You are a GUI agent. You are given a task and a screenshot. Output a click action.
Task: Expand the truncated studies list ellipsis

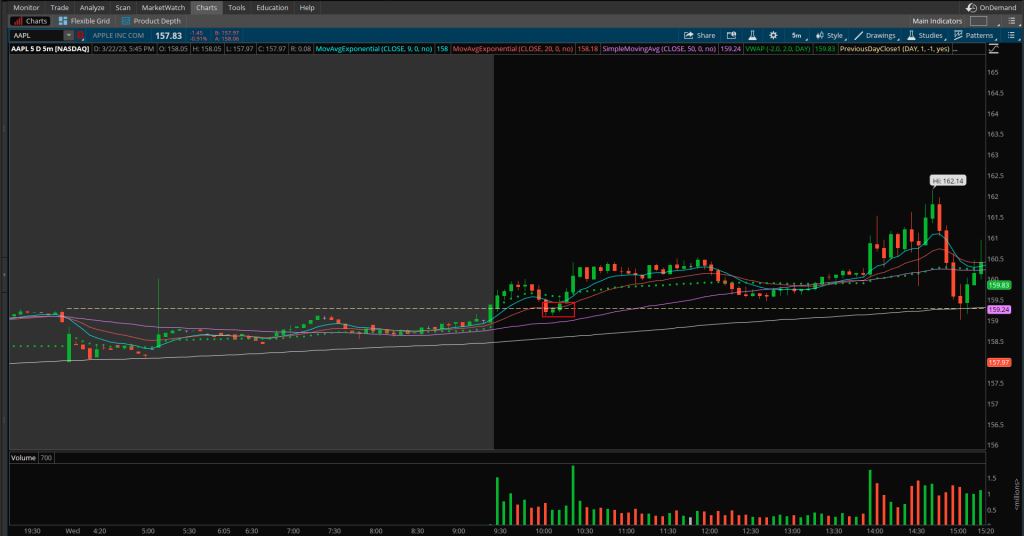click(x=955, y=49)
